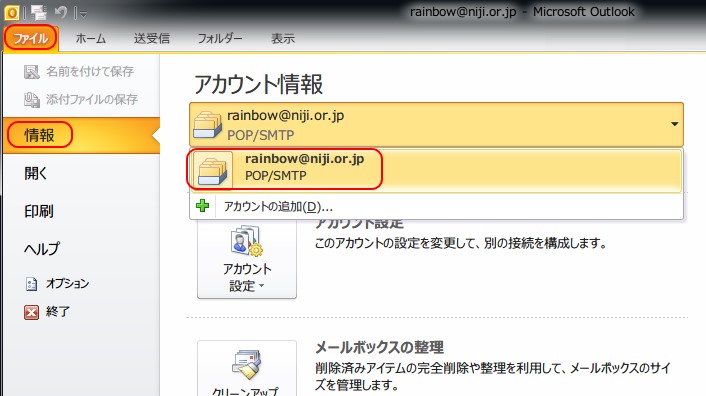The image size is (706, 396).
Task: Click the オプション options icon
Action: click(32, 284)
